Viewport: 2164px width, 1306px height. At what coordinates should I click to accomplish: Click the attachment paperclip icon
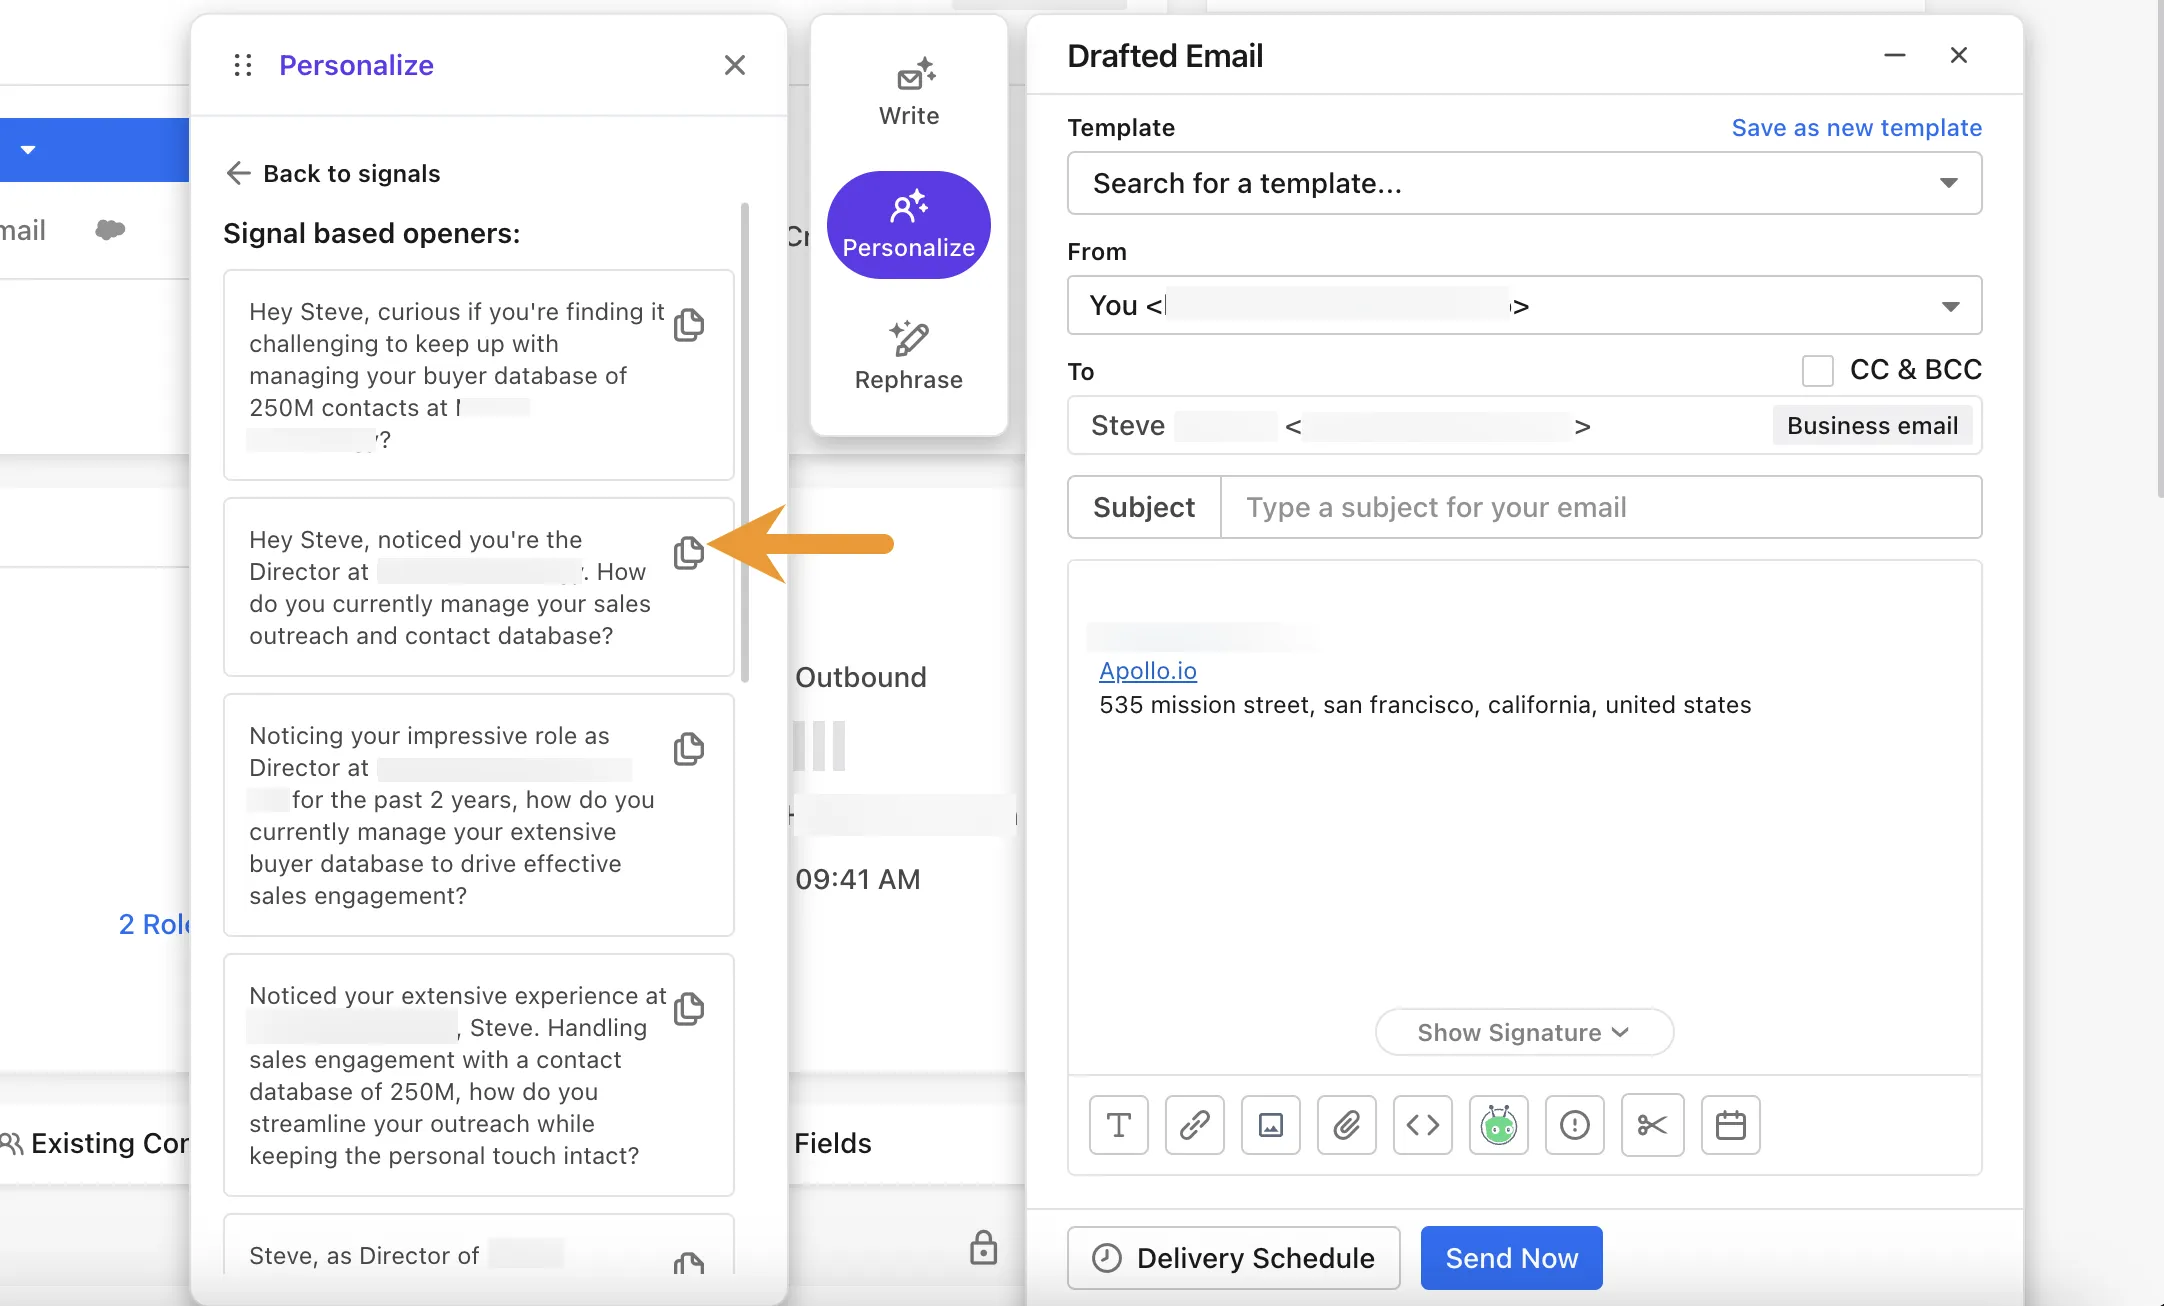(x=1346, y=1125)
